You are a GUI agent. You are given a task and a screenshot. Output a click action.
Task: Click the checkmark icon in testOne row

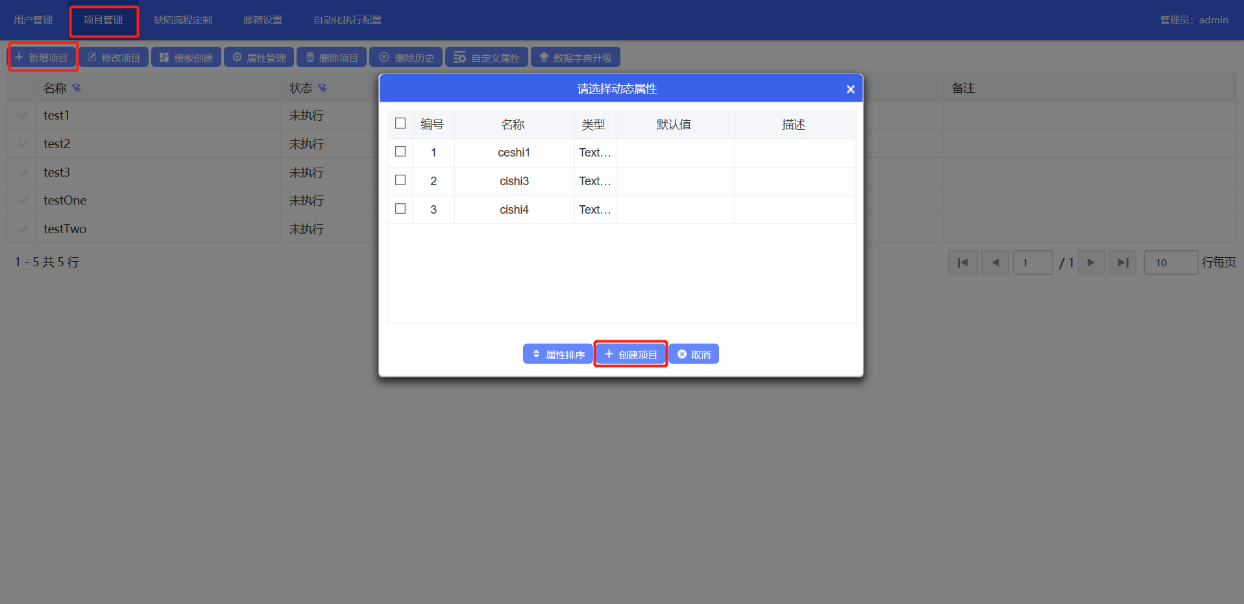click(x=24, y=200)
